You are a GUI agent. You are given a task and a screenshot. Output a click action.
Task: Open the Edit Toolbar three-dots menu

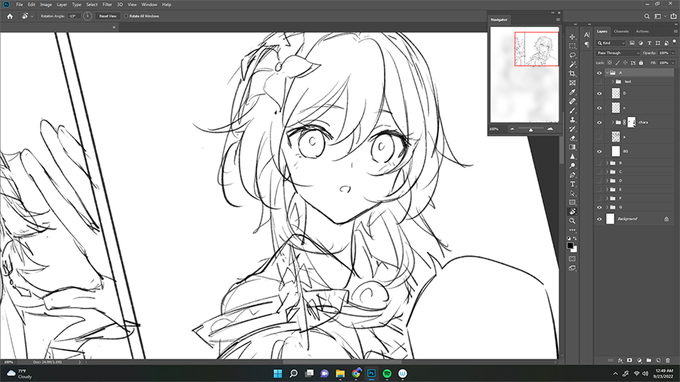point(572,230)
